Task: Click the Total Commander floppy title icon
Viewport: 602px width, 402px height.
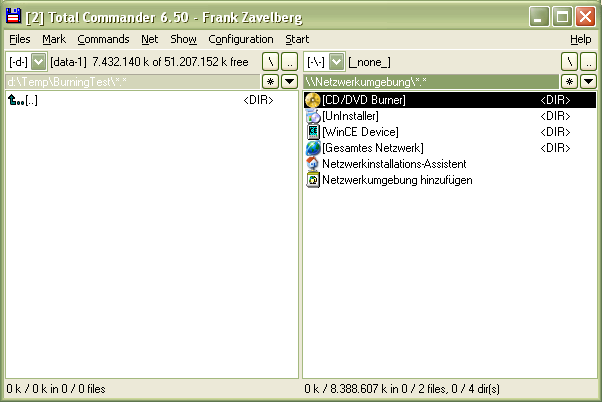Action: coord(13,17)
